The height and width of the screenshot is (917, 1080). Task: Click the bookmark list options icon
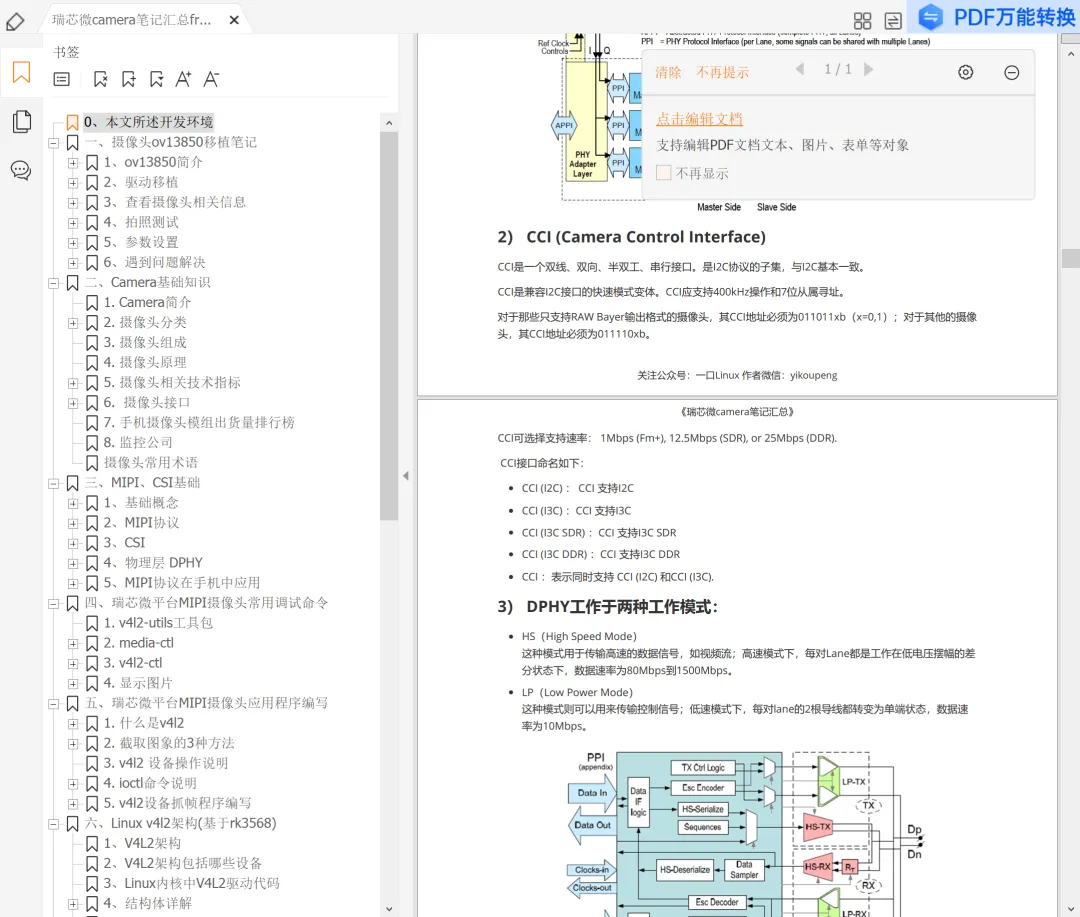point(61,79)
